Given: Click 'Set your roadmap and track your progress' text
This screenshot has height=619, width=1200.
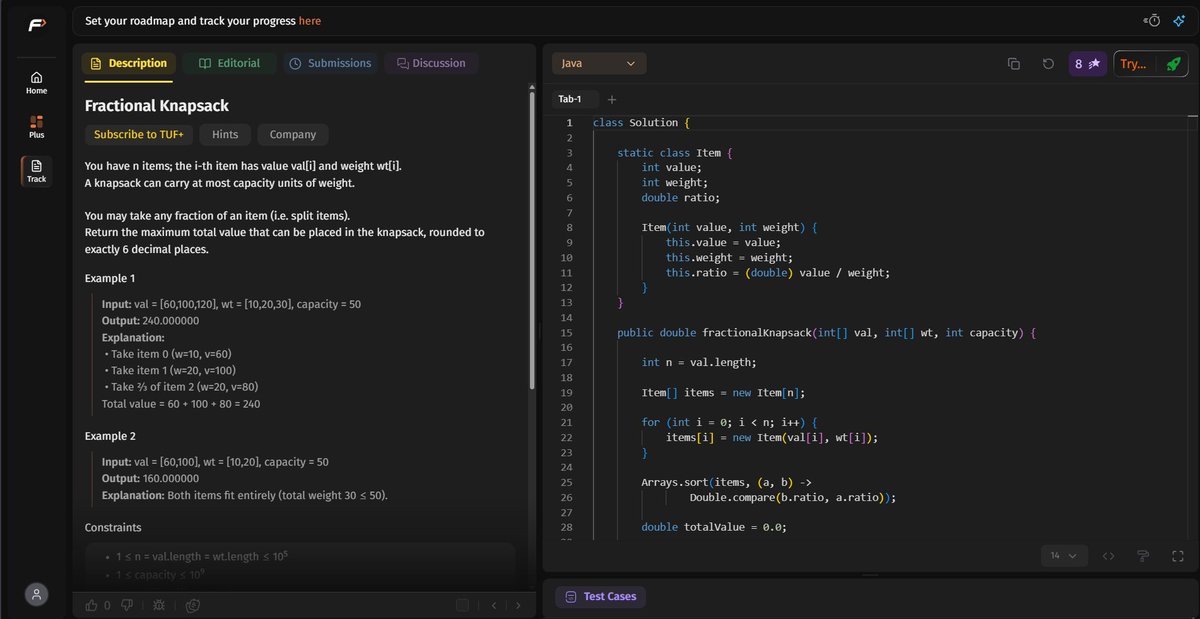Looking at the screenshot, I should [190, 20].
